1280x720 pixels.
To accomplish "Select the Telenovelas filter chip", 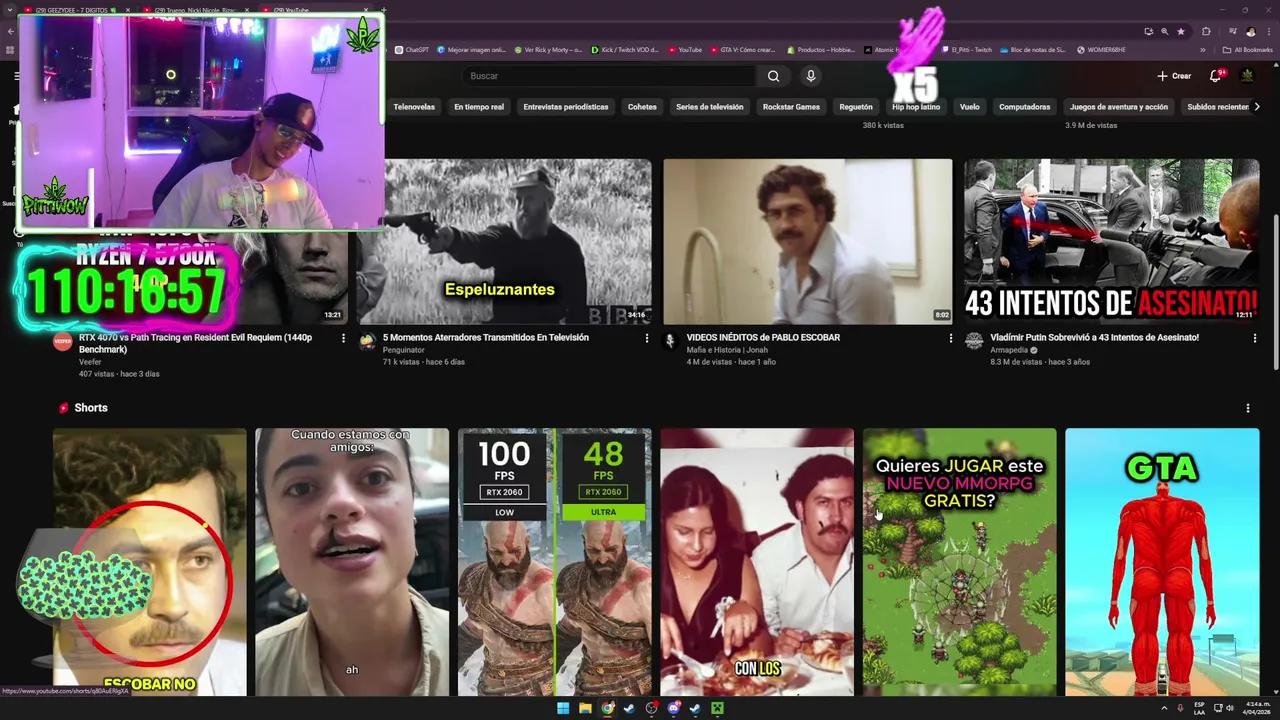I will coord(414,107).
